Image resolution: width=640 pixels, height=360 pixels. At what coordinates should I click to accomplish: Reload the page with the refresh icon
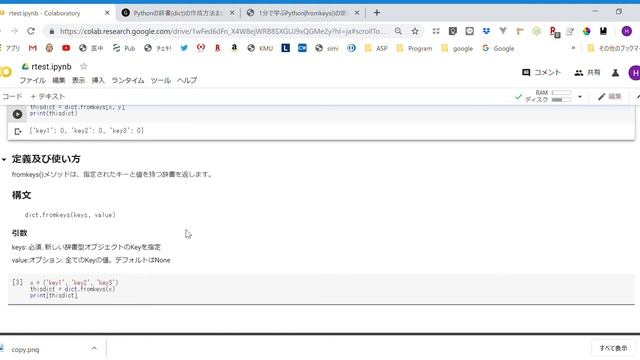(x=31, y=31)
